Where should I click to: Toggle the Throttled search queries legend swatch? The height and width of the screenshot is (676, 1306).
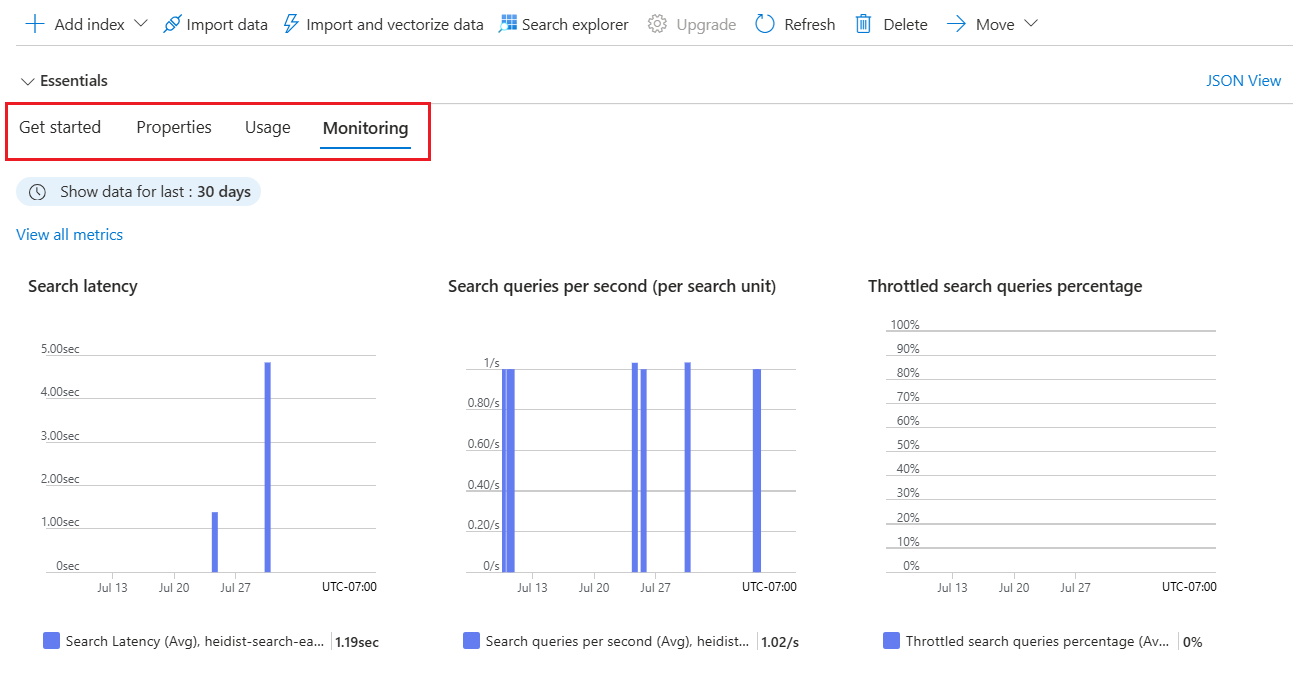(x=891, y=641)
